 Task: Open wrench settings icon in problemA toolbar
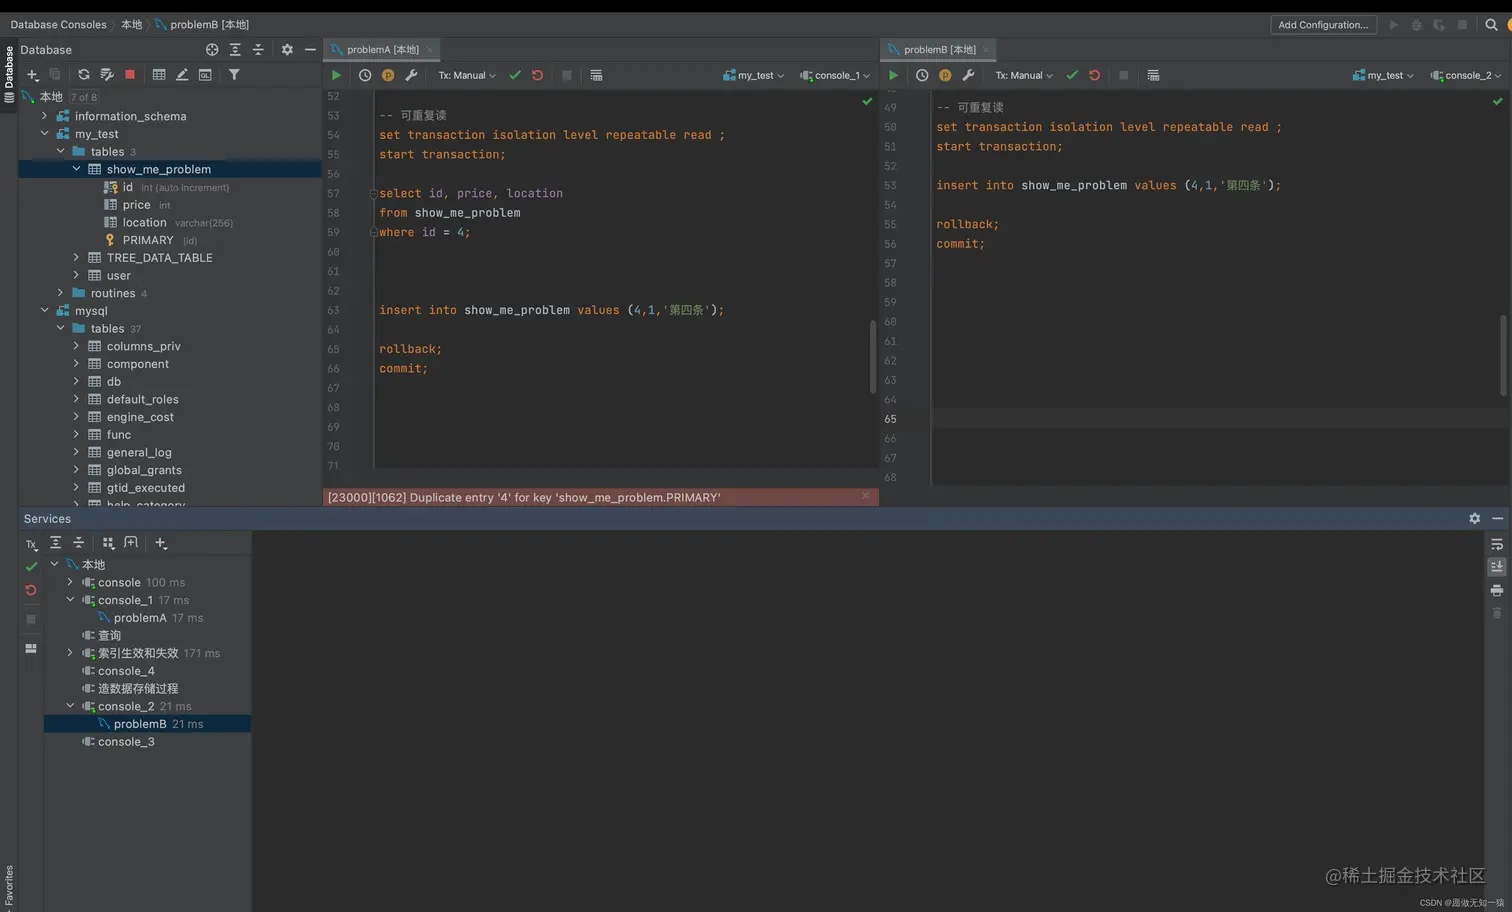click(411, 75)
